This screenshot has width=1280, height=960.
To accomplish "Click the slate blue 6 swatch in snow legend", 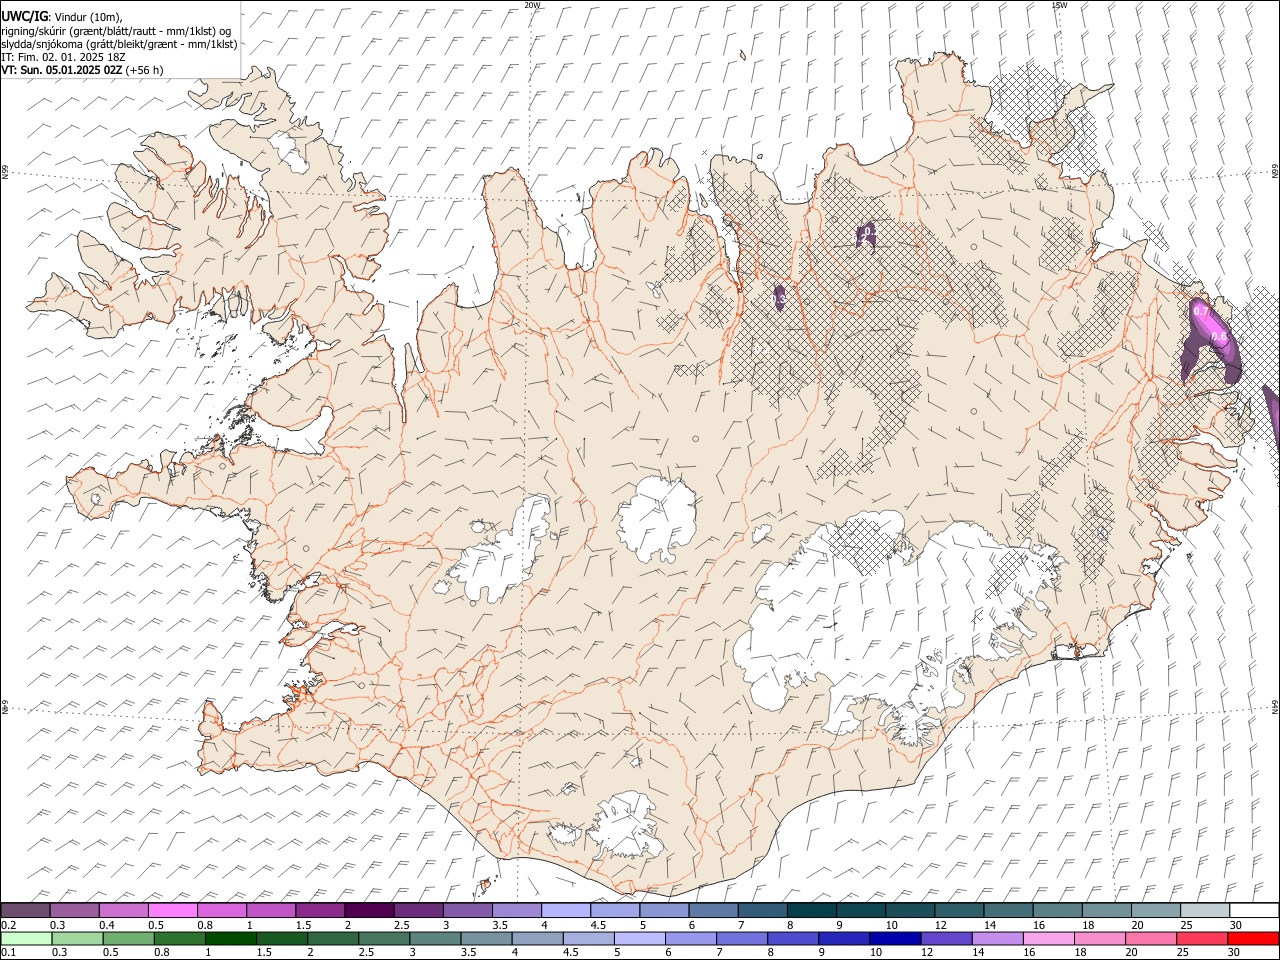I will [x=714, y=911].
